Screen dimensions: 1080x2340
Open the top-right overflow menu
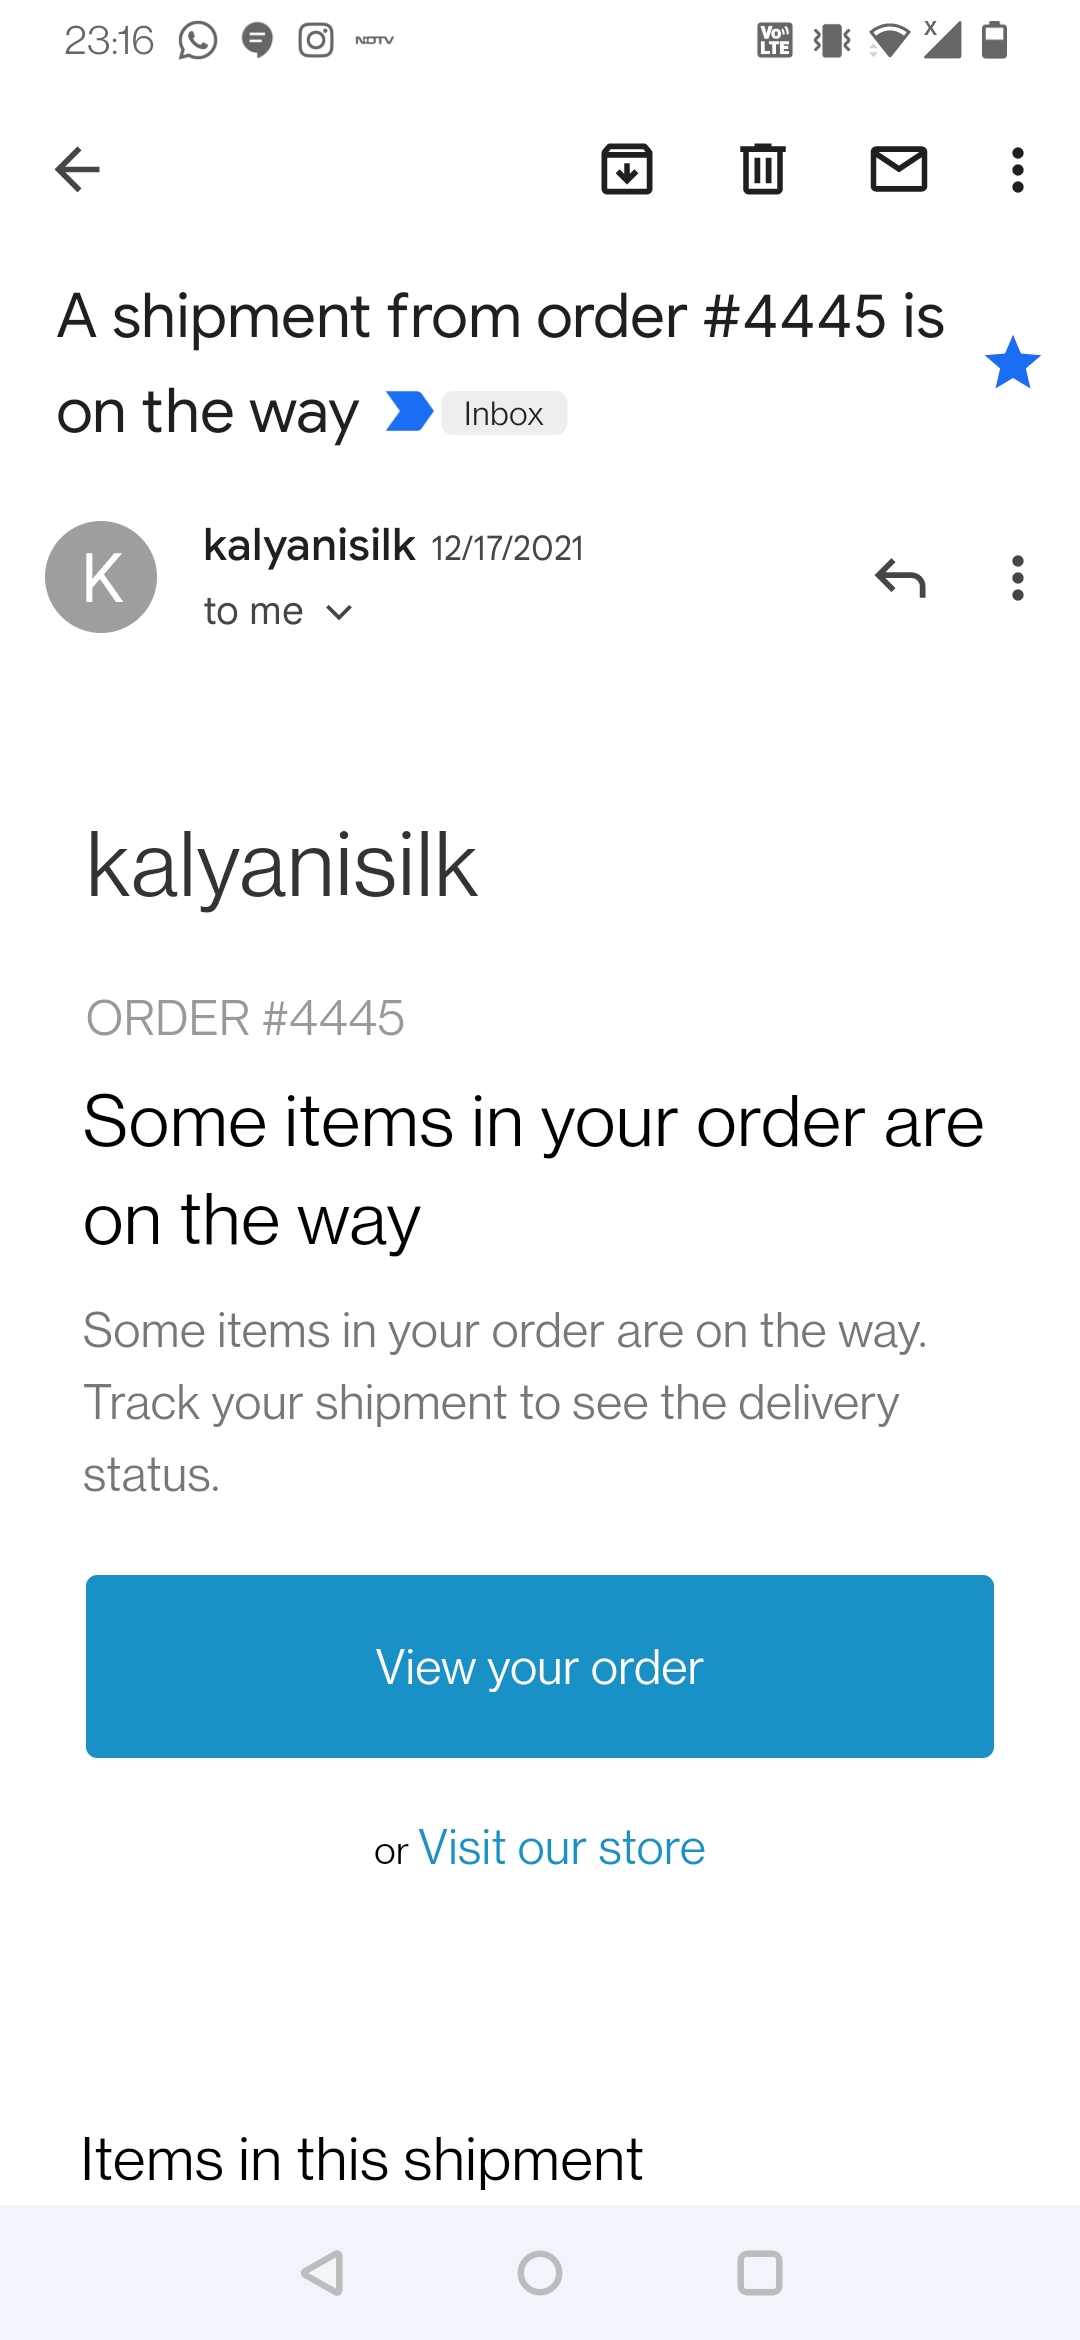[1018, 169]
